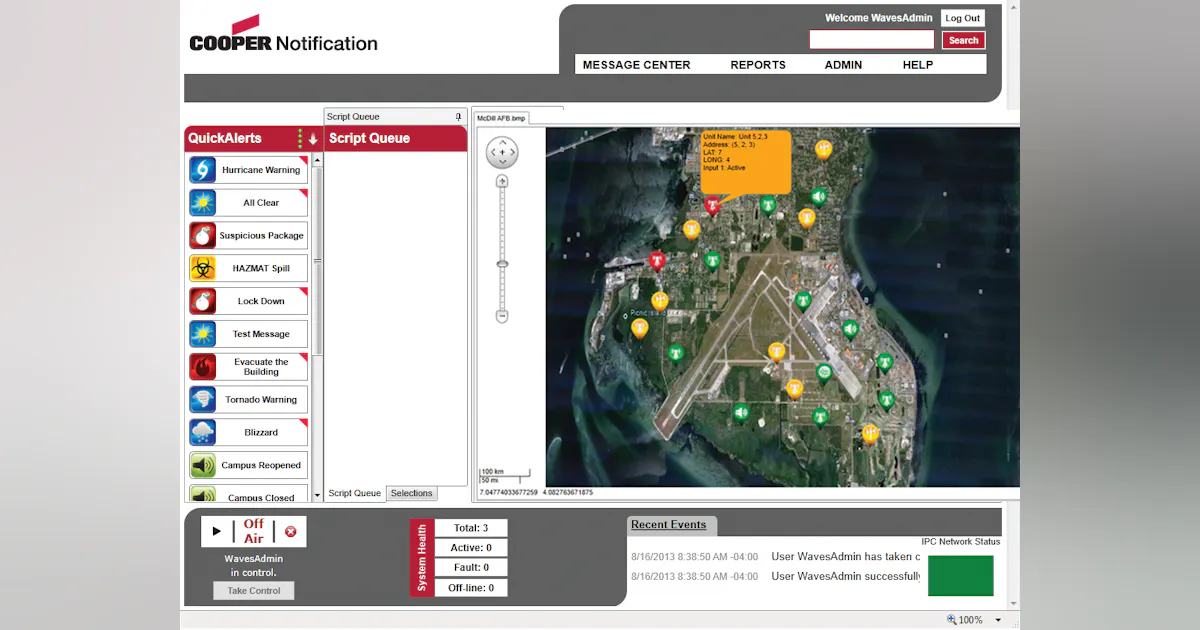The height and width of the screenshot is (630, 1200).
Task: Open the HELP menu
Action: pyautogui.click(x=918, y=65)
